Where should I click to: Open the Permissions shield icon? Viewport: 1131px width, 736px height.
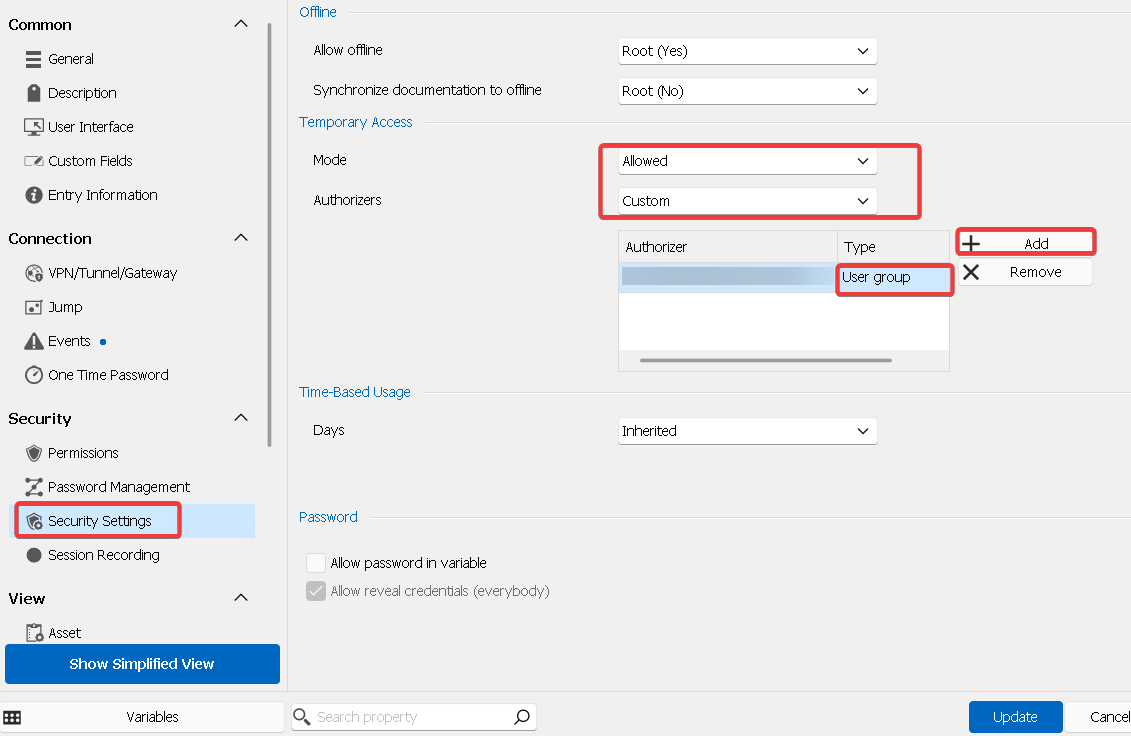33,453
